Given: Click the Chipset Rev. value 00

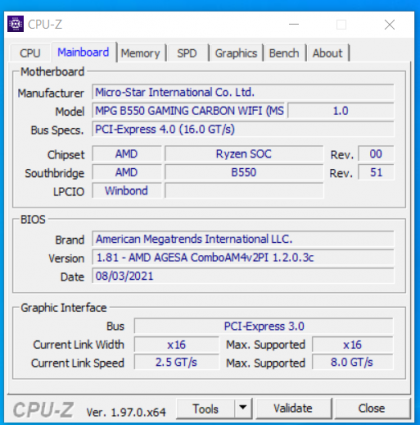Looking at the screenshot, I should 376,154.
